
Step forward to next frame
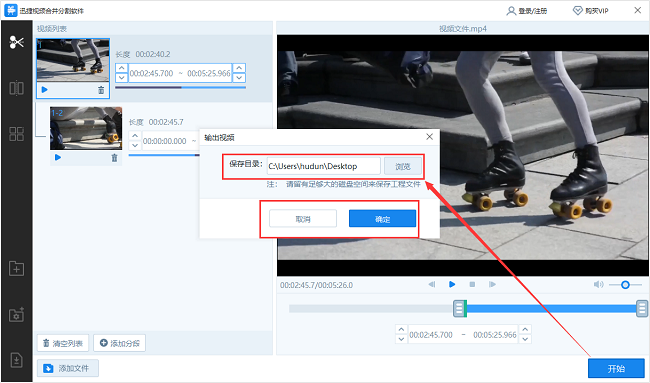[x=492, y=284]
